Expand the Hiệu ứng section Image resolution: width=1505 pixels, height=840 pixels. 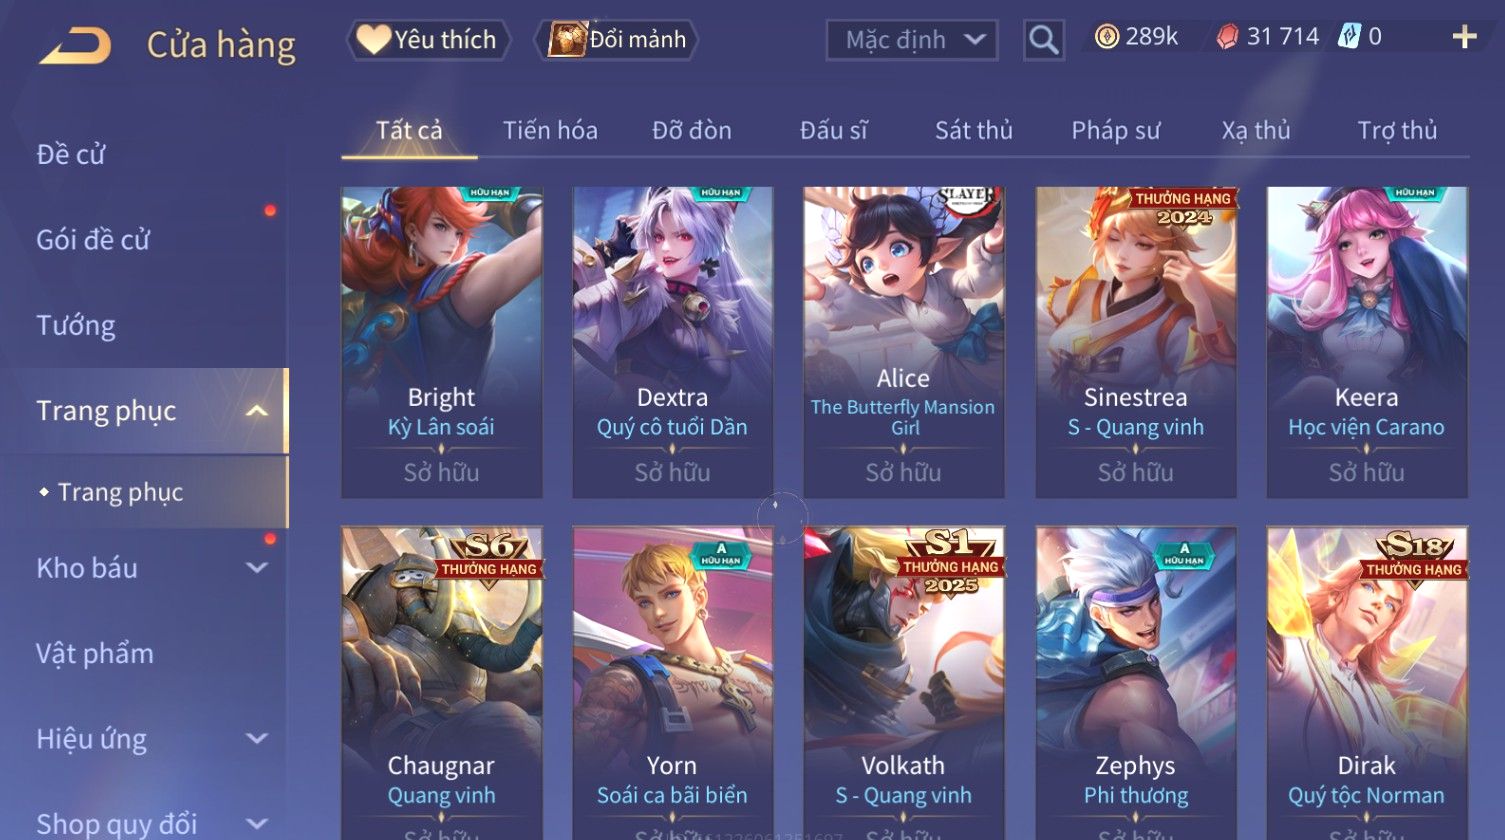coord(257,739)
